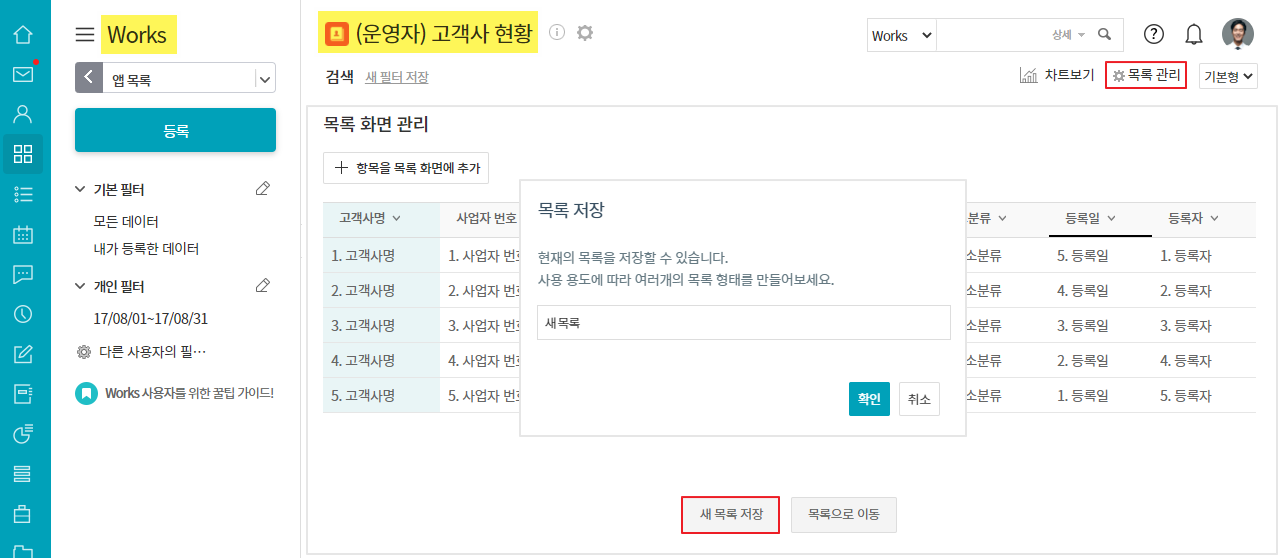Open Works search scope dropdown
The height and width of the screenshot is (558, 1282).
[901, 35]
